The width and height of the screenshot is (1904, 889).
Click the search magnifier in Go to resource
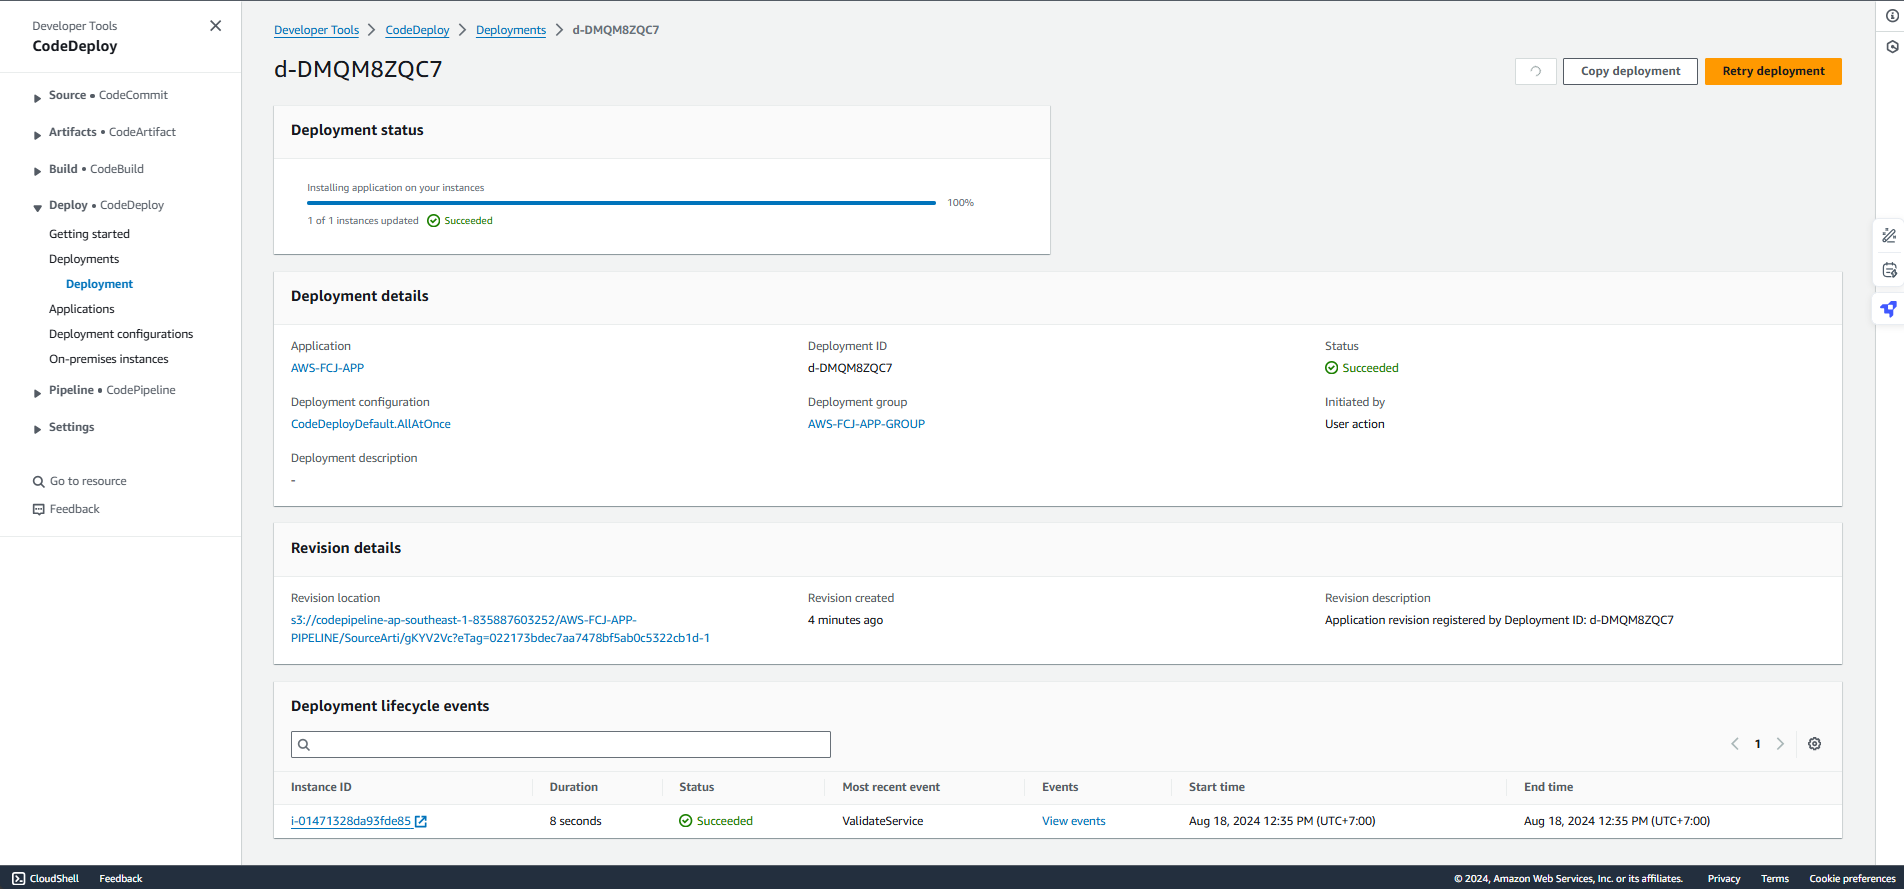(39, 481)
